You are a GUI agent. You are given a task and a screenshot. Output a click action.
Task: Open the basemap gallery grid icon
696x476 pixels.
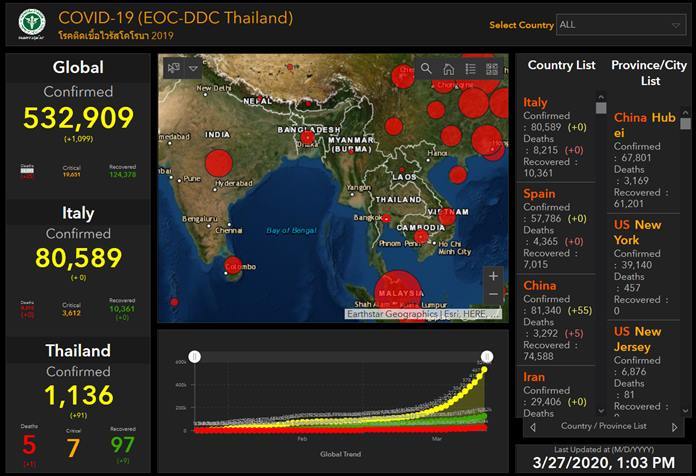pyautogui.click(x=492, y=69)
